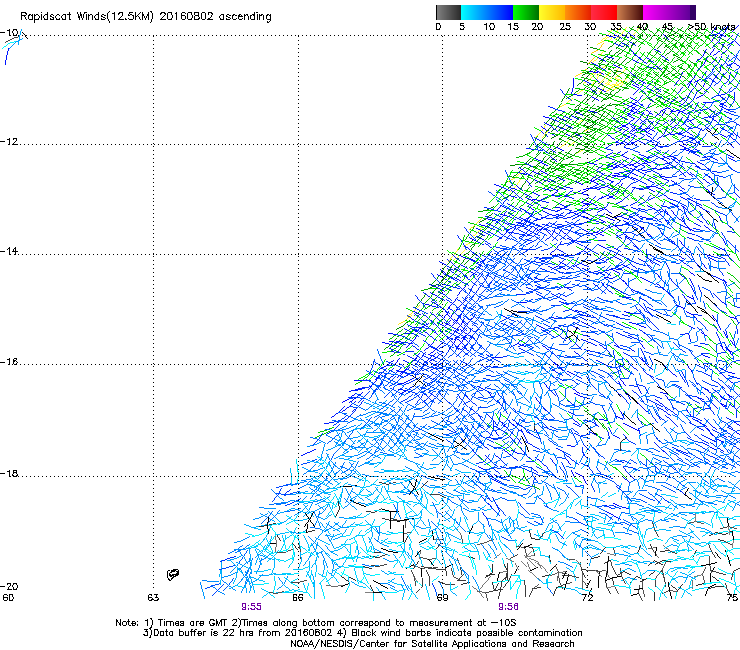Viewport: 740px width, 650px height.
Task: Click the data buffer note line
Action: coord(362,633)
